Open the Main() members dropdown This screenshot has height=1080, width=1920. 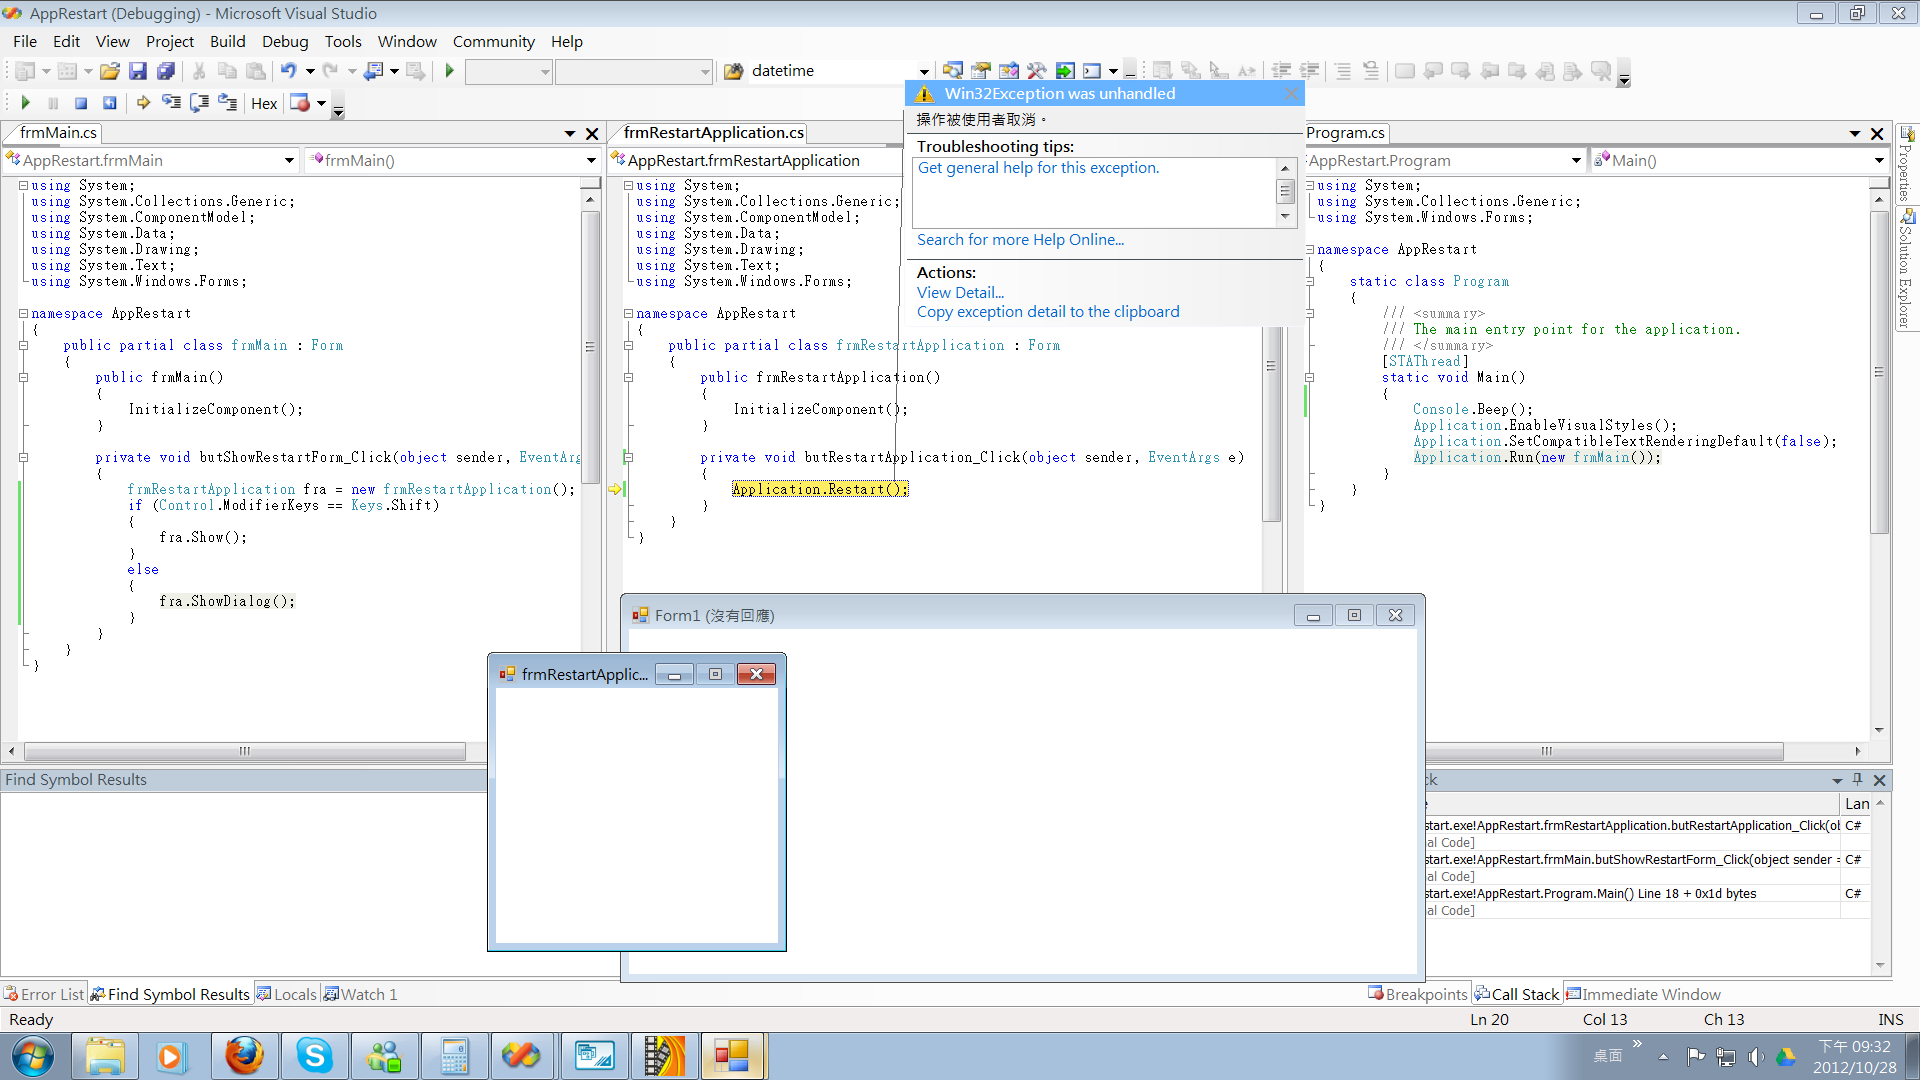click(x=1879, y=160)
